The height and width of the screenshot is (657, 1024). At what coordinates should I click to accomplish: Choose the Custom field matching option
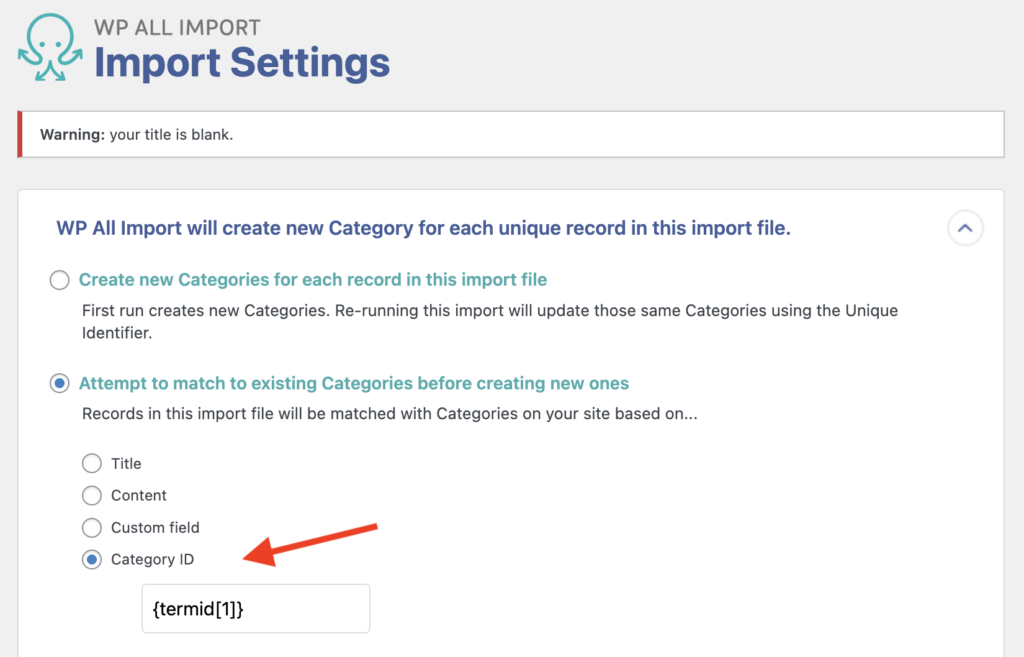91,527
